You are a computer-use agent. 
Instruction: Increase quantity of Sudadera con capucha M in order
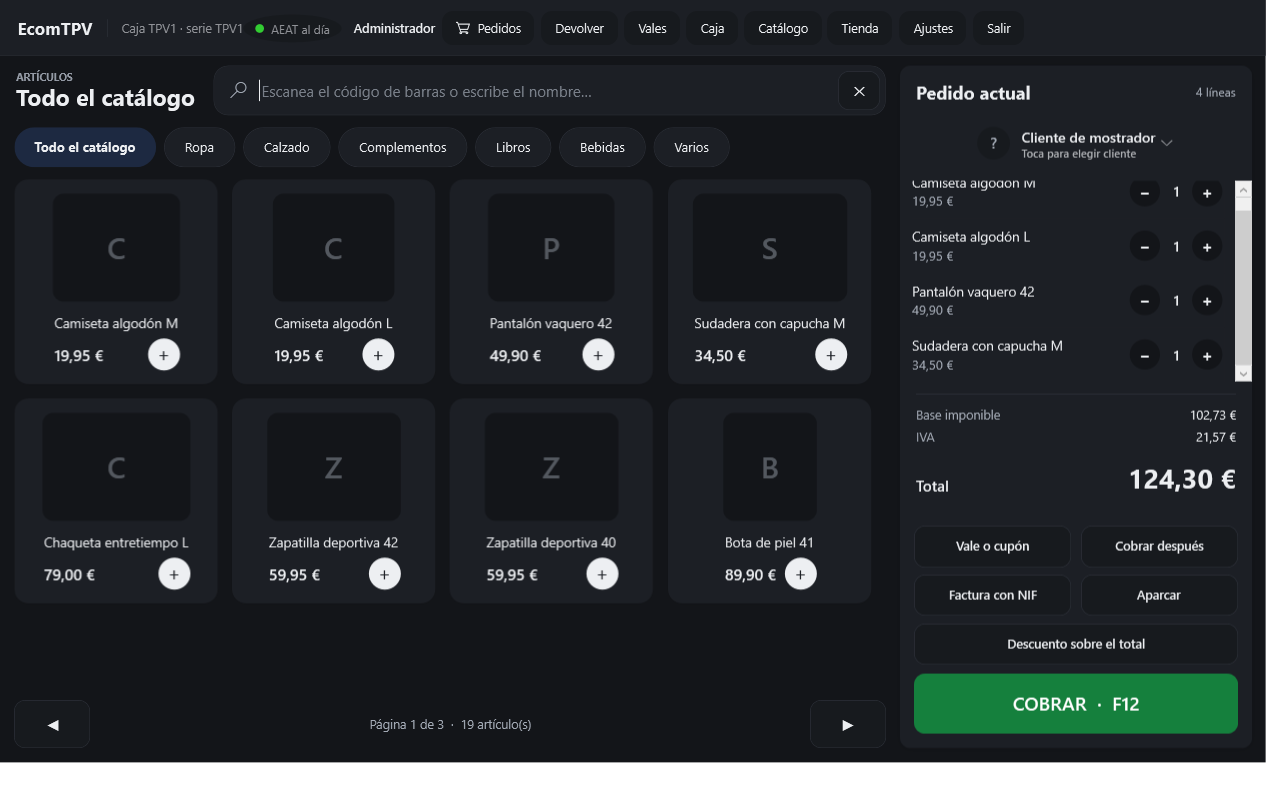(1207, 356)
